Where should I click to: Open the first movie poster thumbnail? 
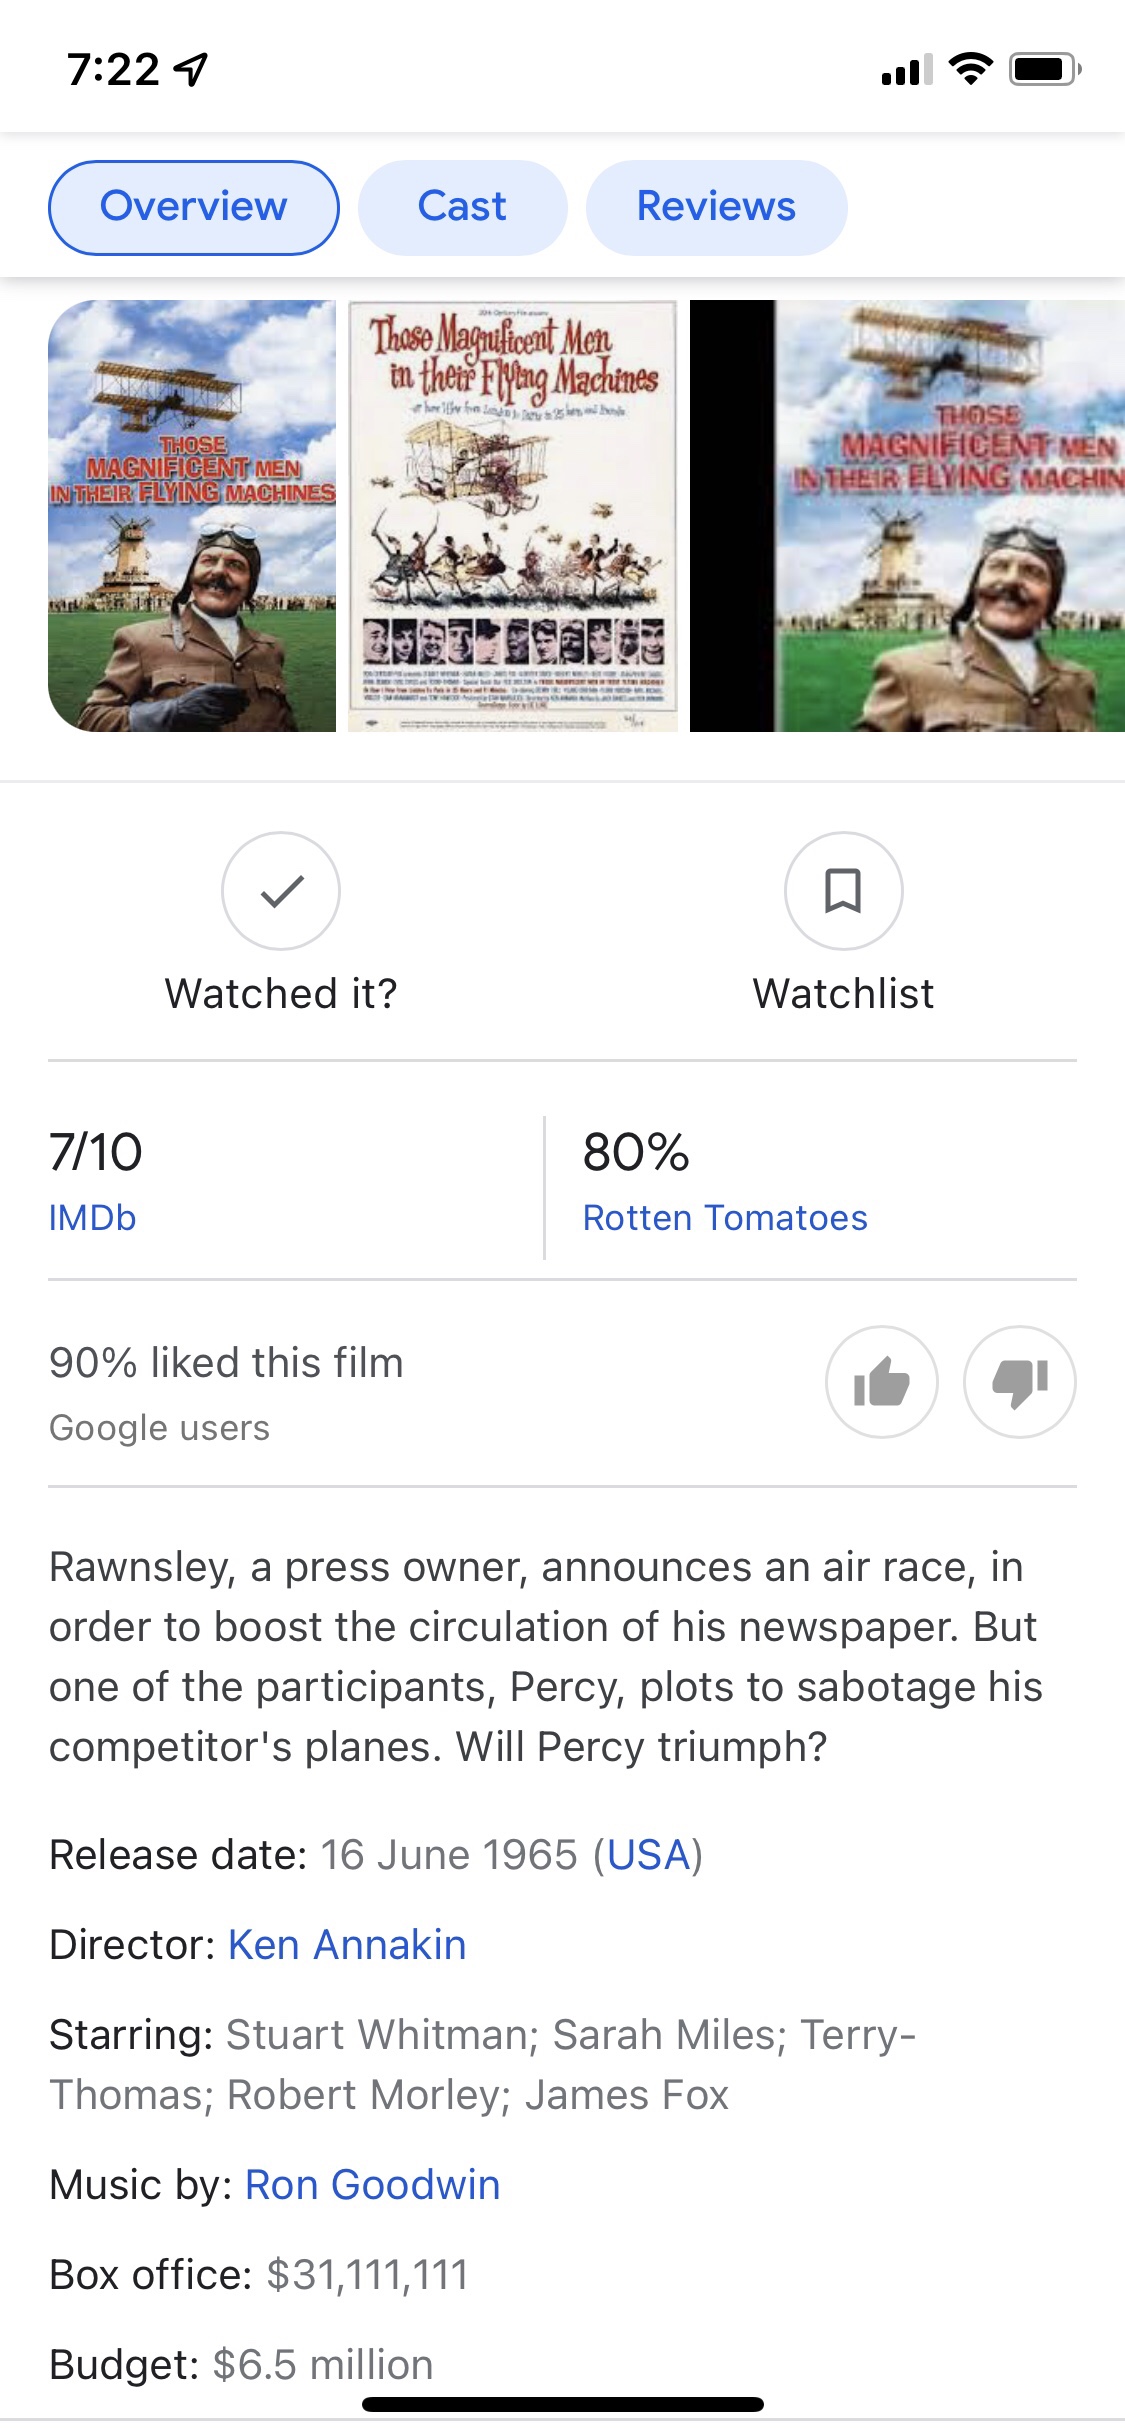pyautogui.click(x=192, y=516)
